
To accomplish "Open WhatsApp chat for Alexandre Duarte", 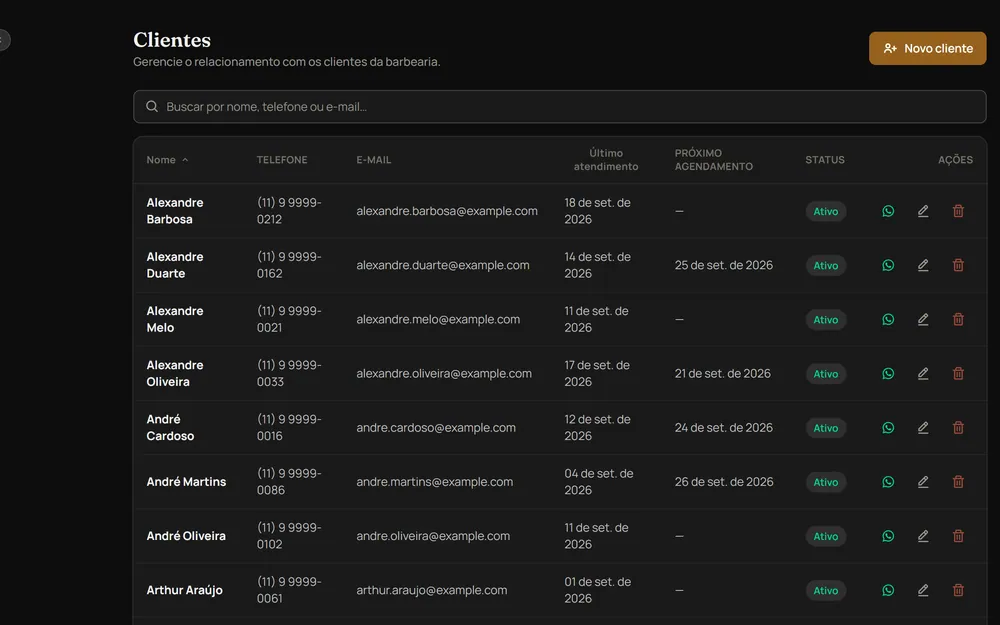I will click(888, 265).
